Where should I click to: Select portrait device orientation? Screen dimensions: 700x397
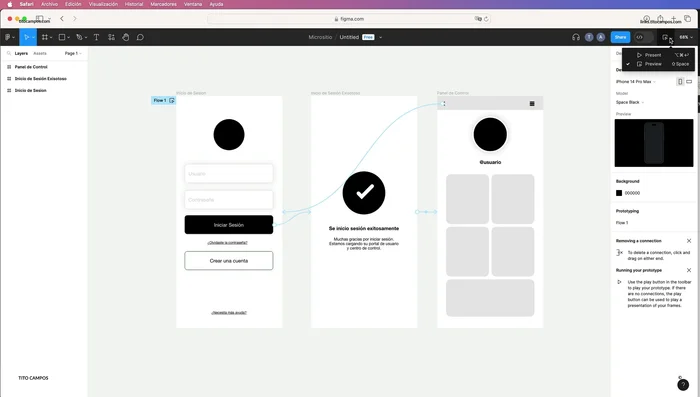(x=680, y=82)
